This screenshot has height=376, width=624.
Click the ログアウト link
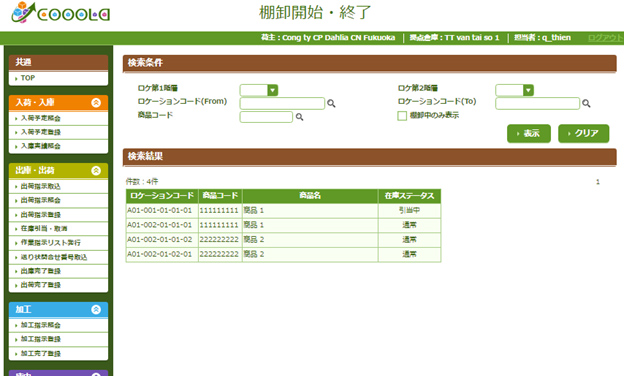coord(605,38)
